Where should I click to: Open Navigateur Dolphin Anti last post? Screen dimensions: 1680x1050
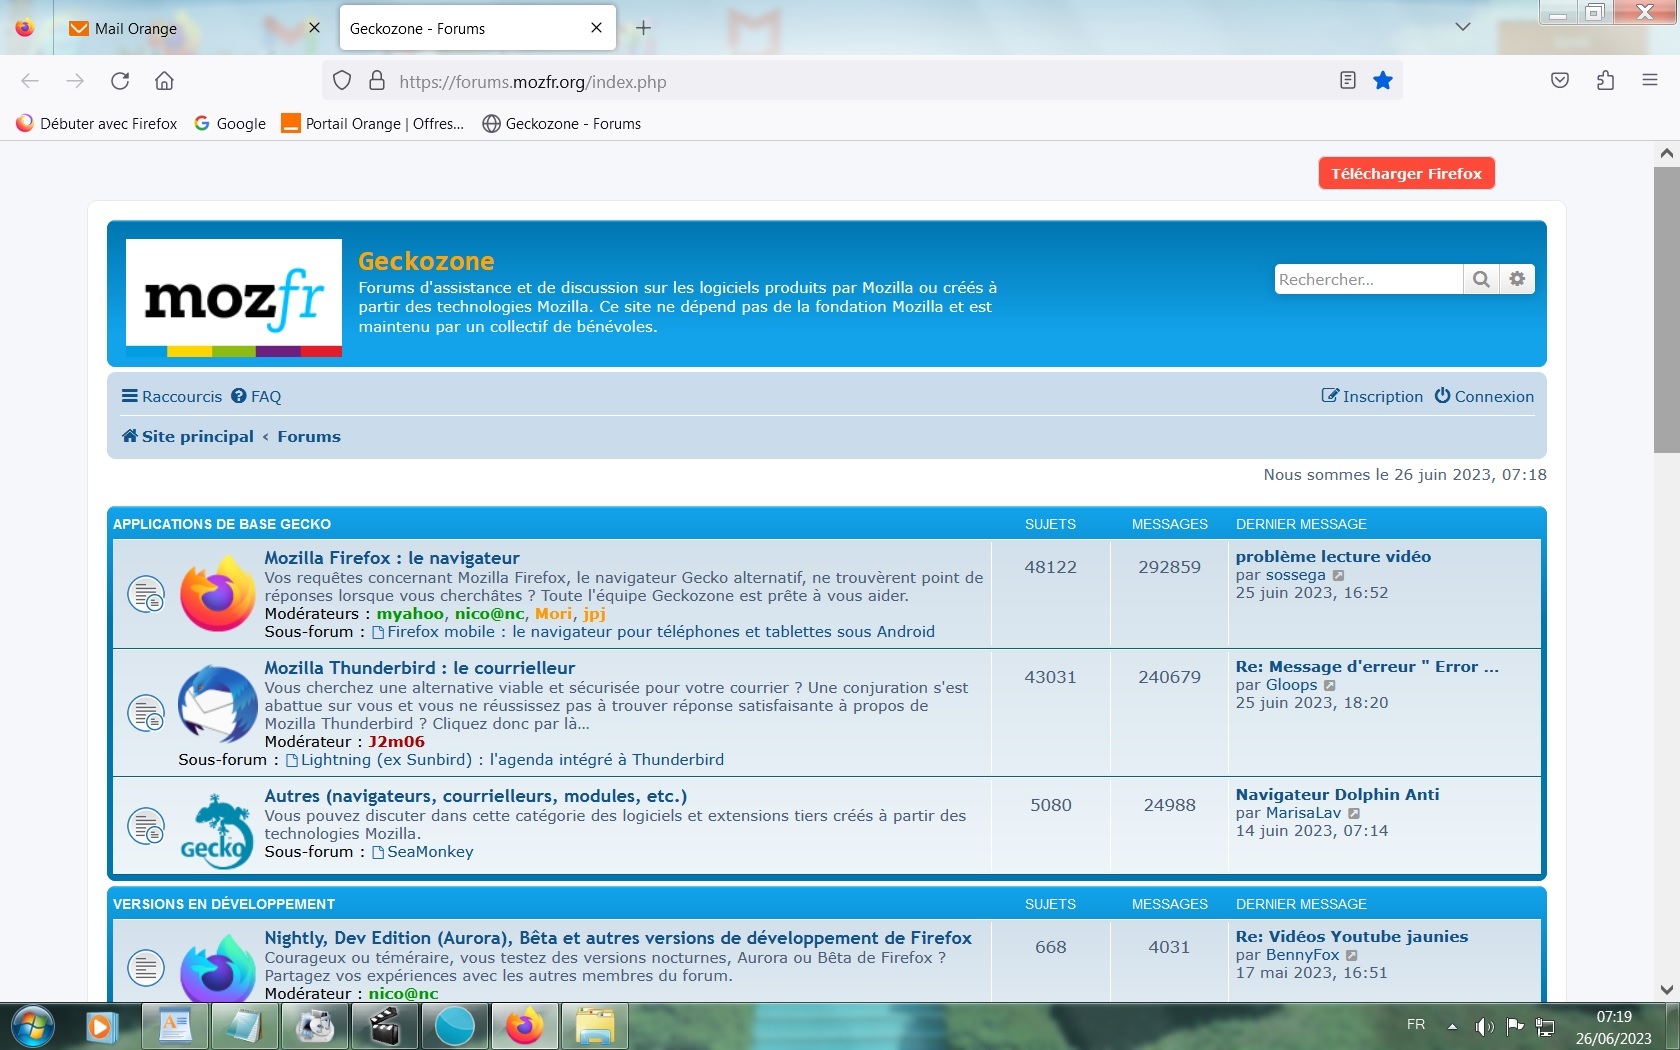[1338, 795]
